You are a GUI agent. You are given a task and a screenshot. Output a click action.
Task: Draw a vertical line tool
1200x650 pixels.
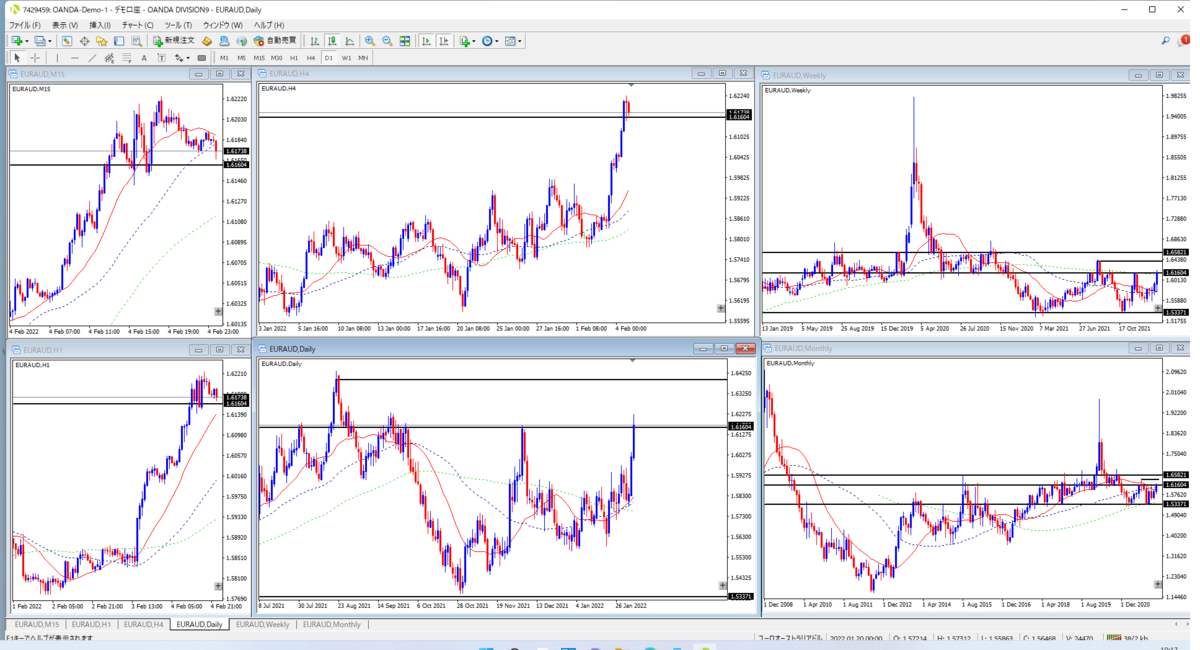(x=57, y=58)
